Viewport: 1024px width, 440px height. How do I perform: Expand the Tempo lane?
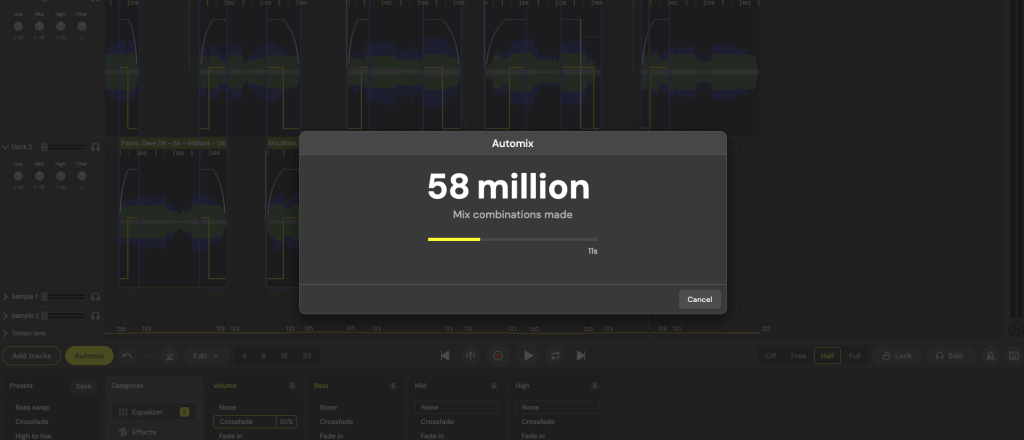pyautogui.click(x=6, y=333)
